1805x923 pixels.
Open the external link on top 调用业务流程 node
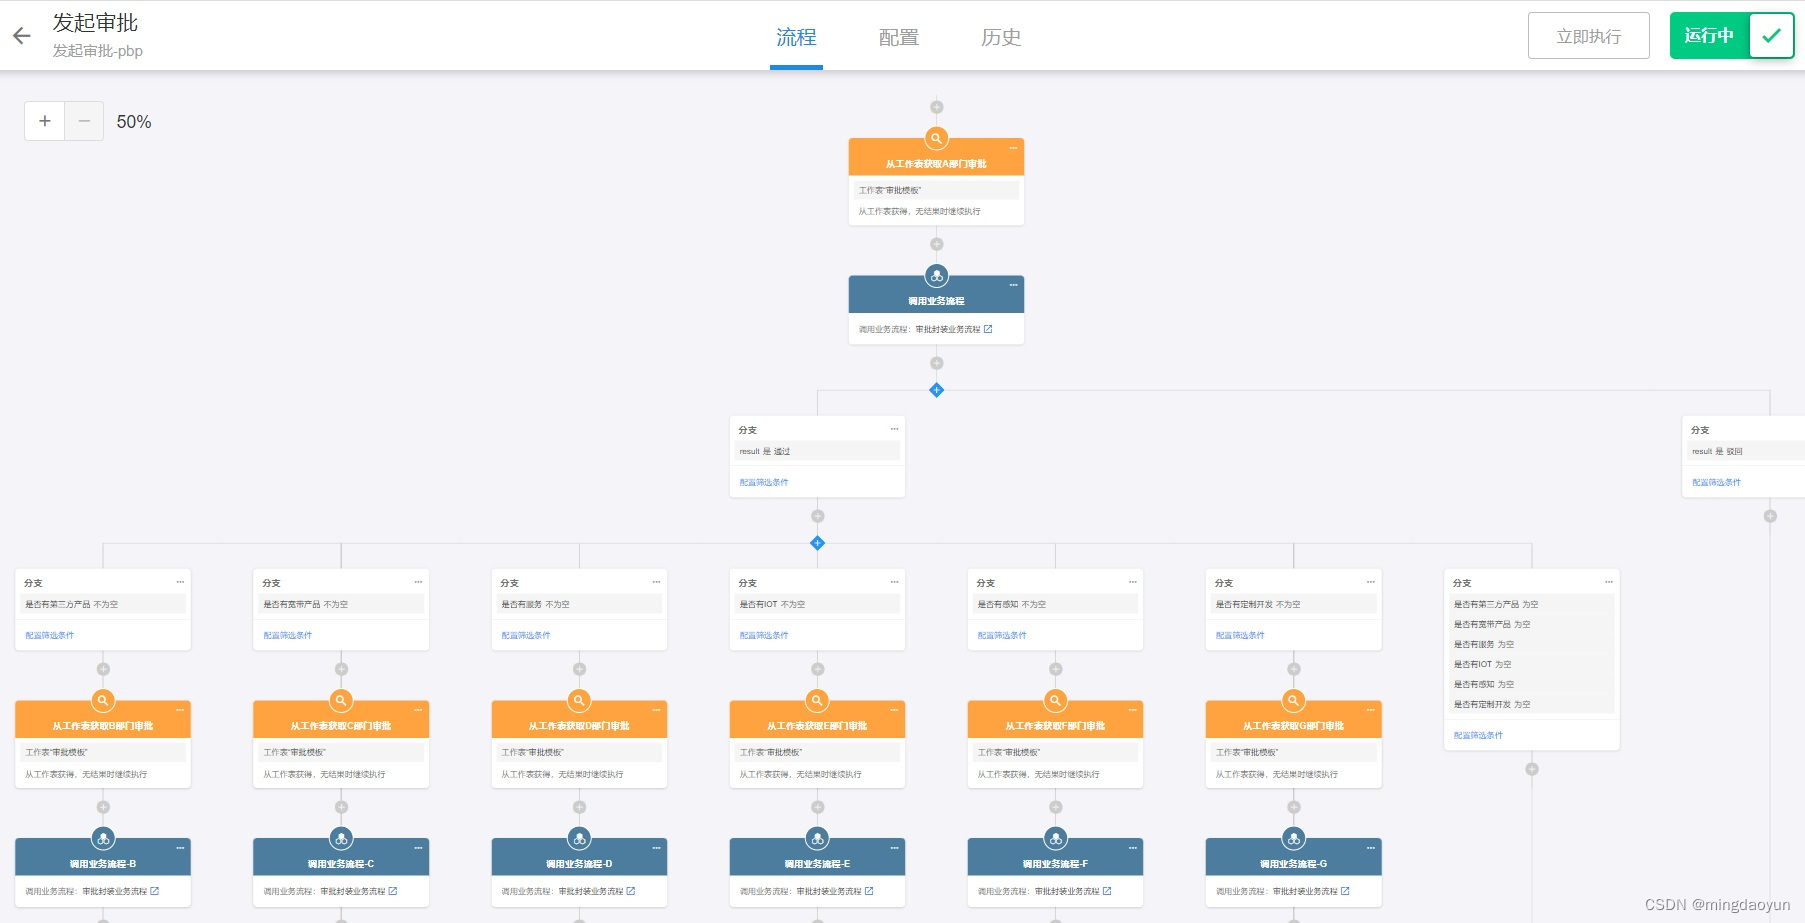tap(988, 329)
